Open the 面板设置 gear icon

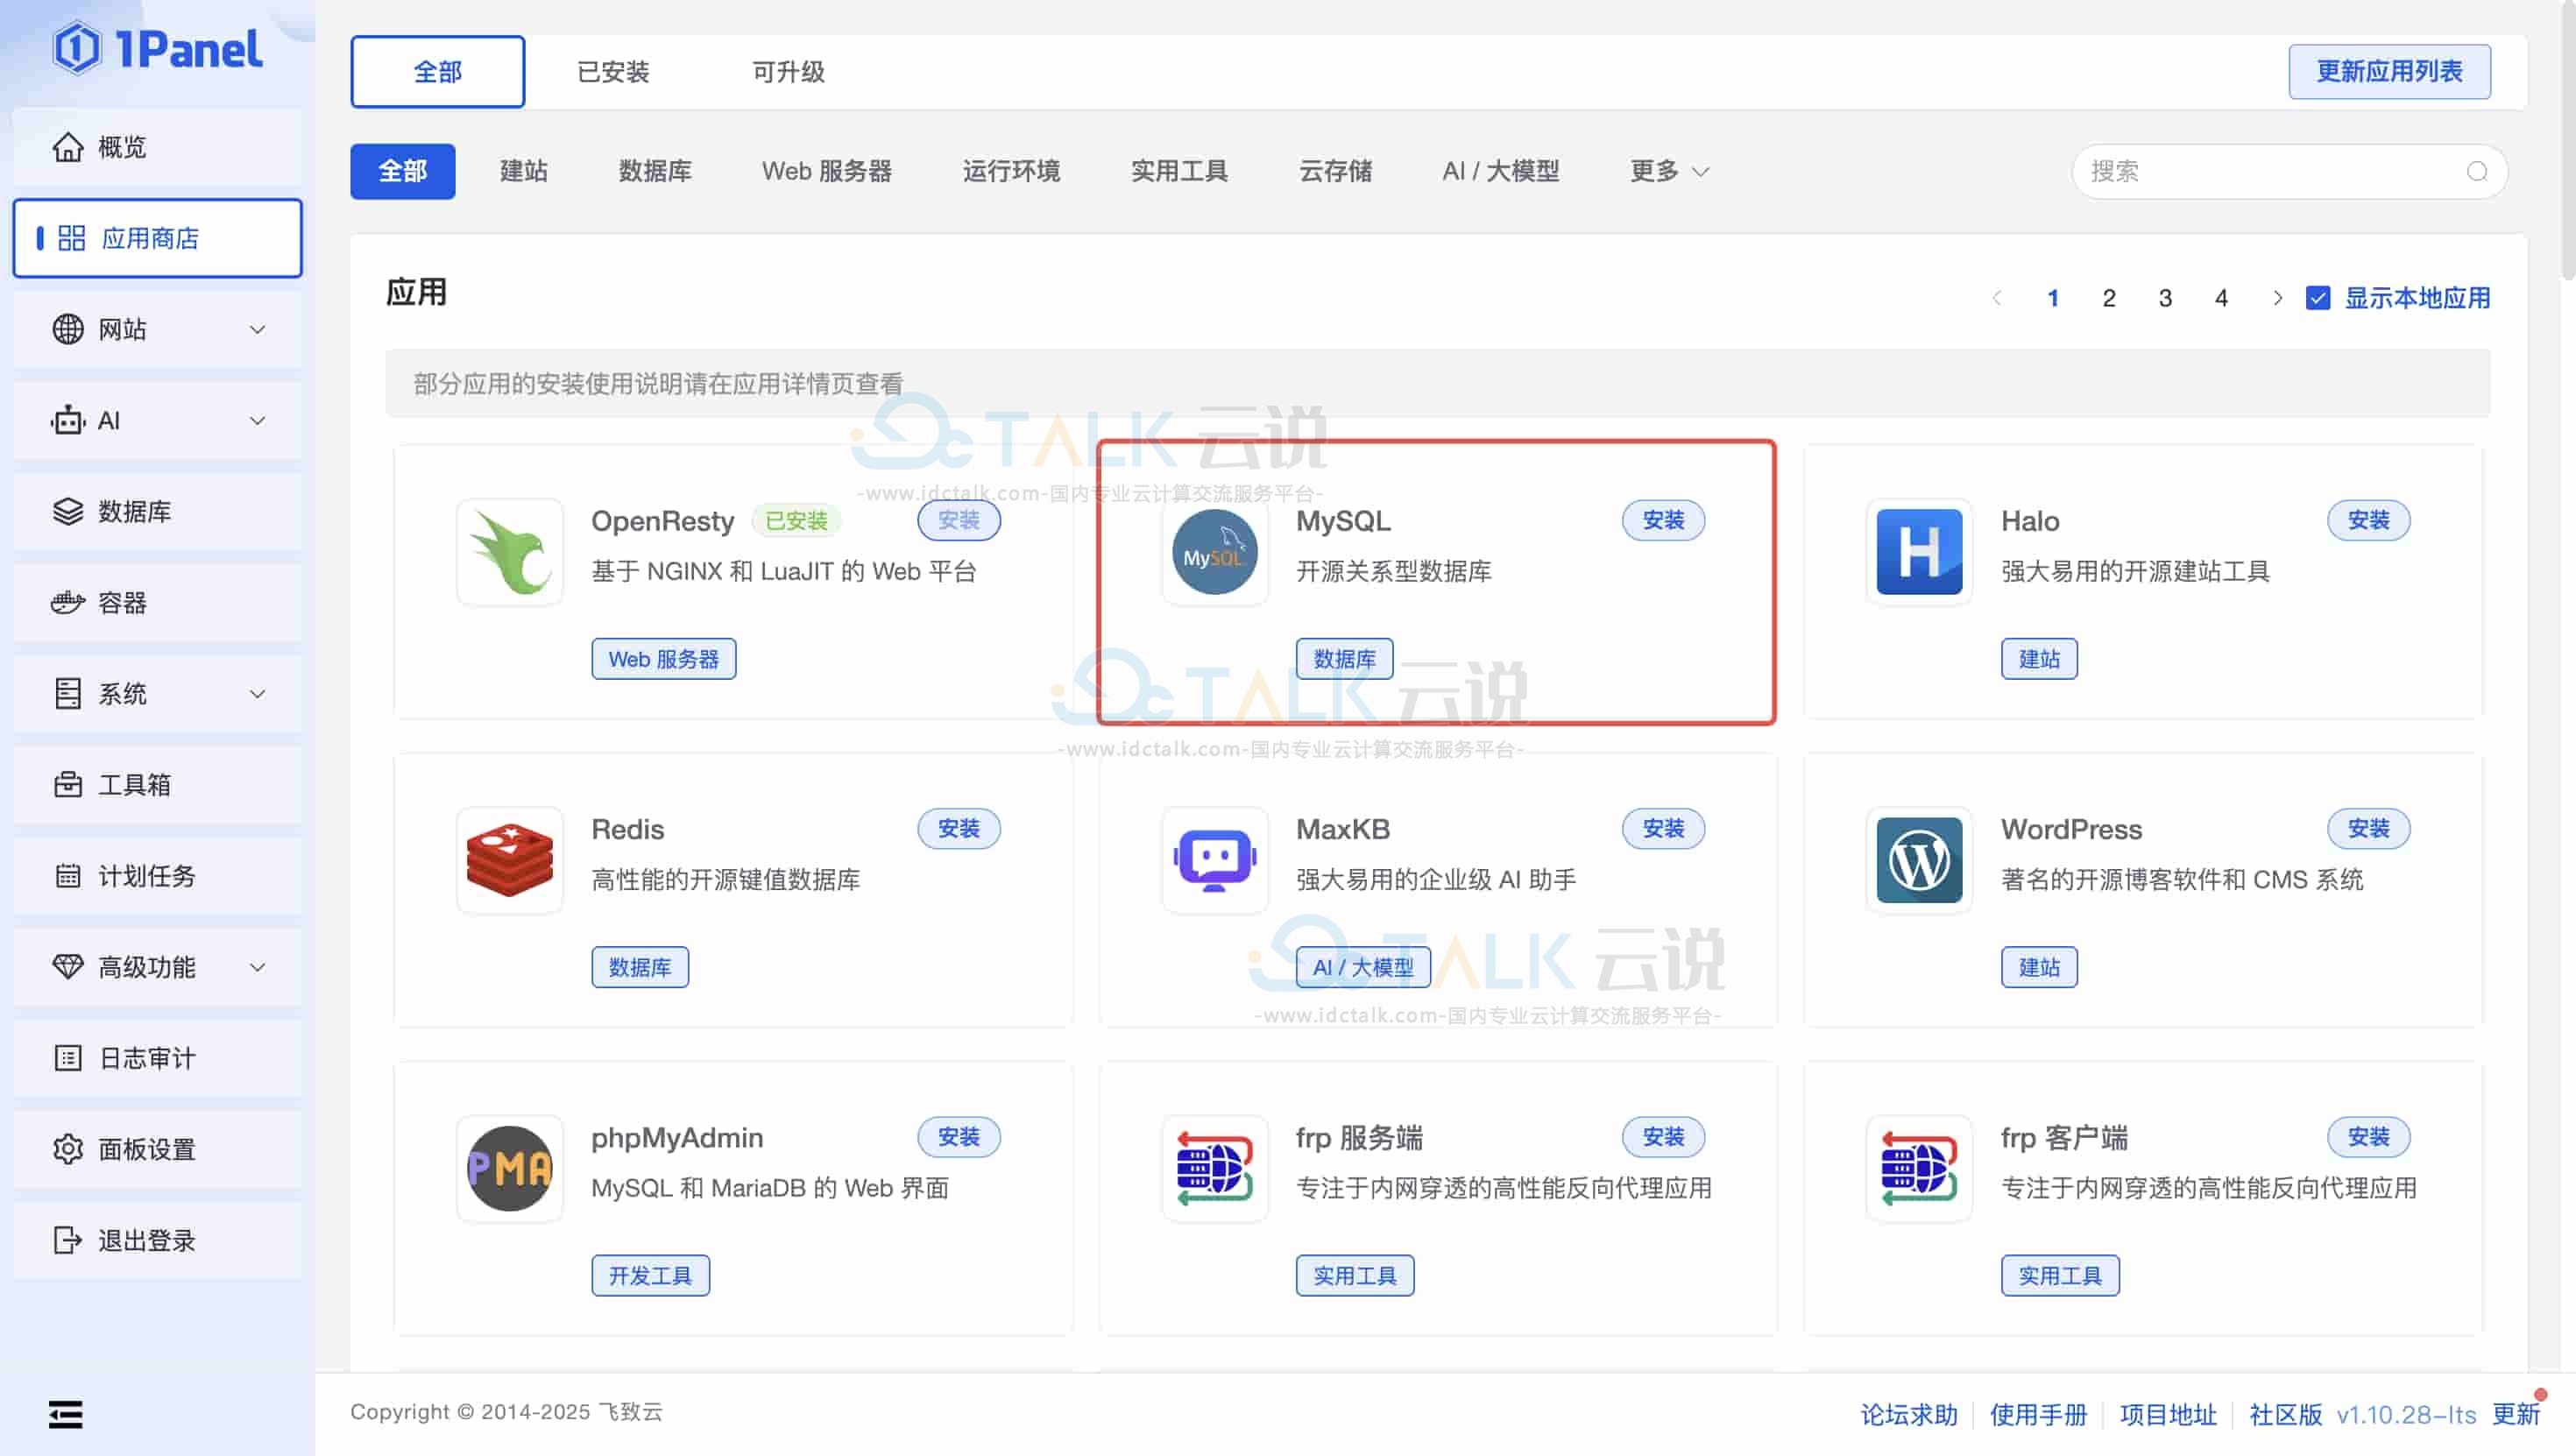pos(68,1149)
